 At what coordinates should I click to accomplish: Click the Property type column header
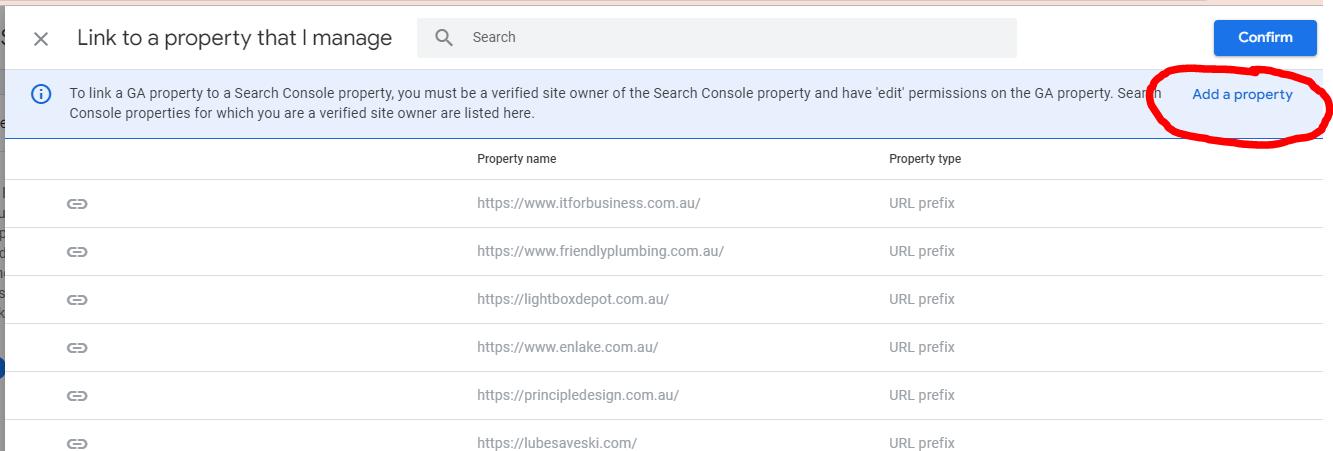(x=924, y=159)
